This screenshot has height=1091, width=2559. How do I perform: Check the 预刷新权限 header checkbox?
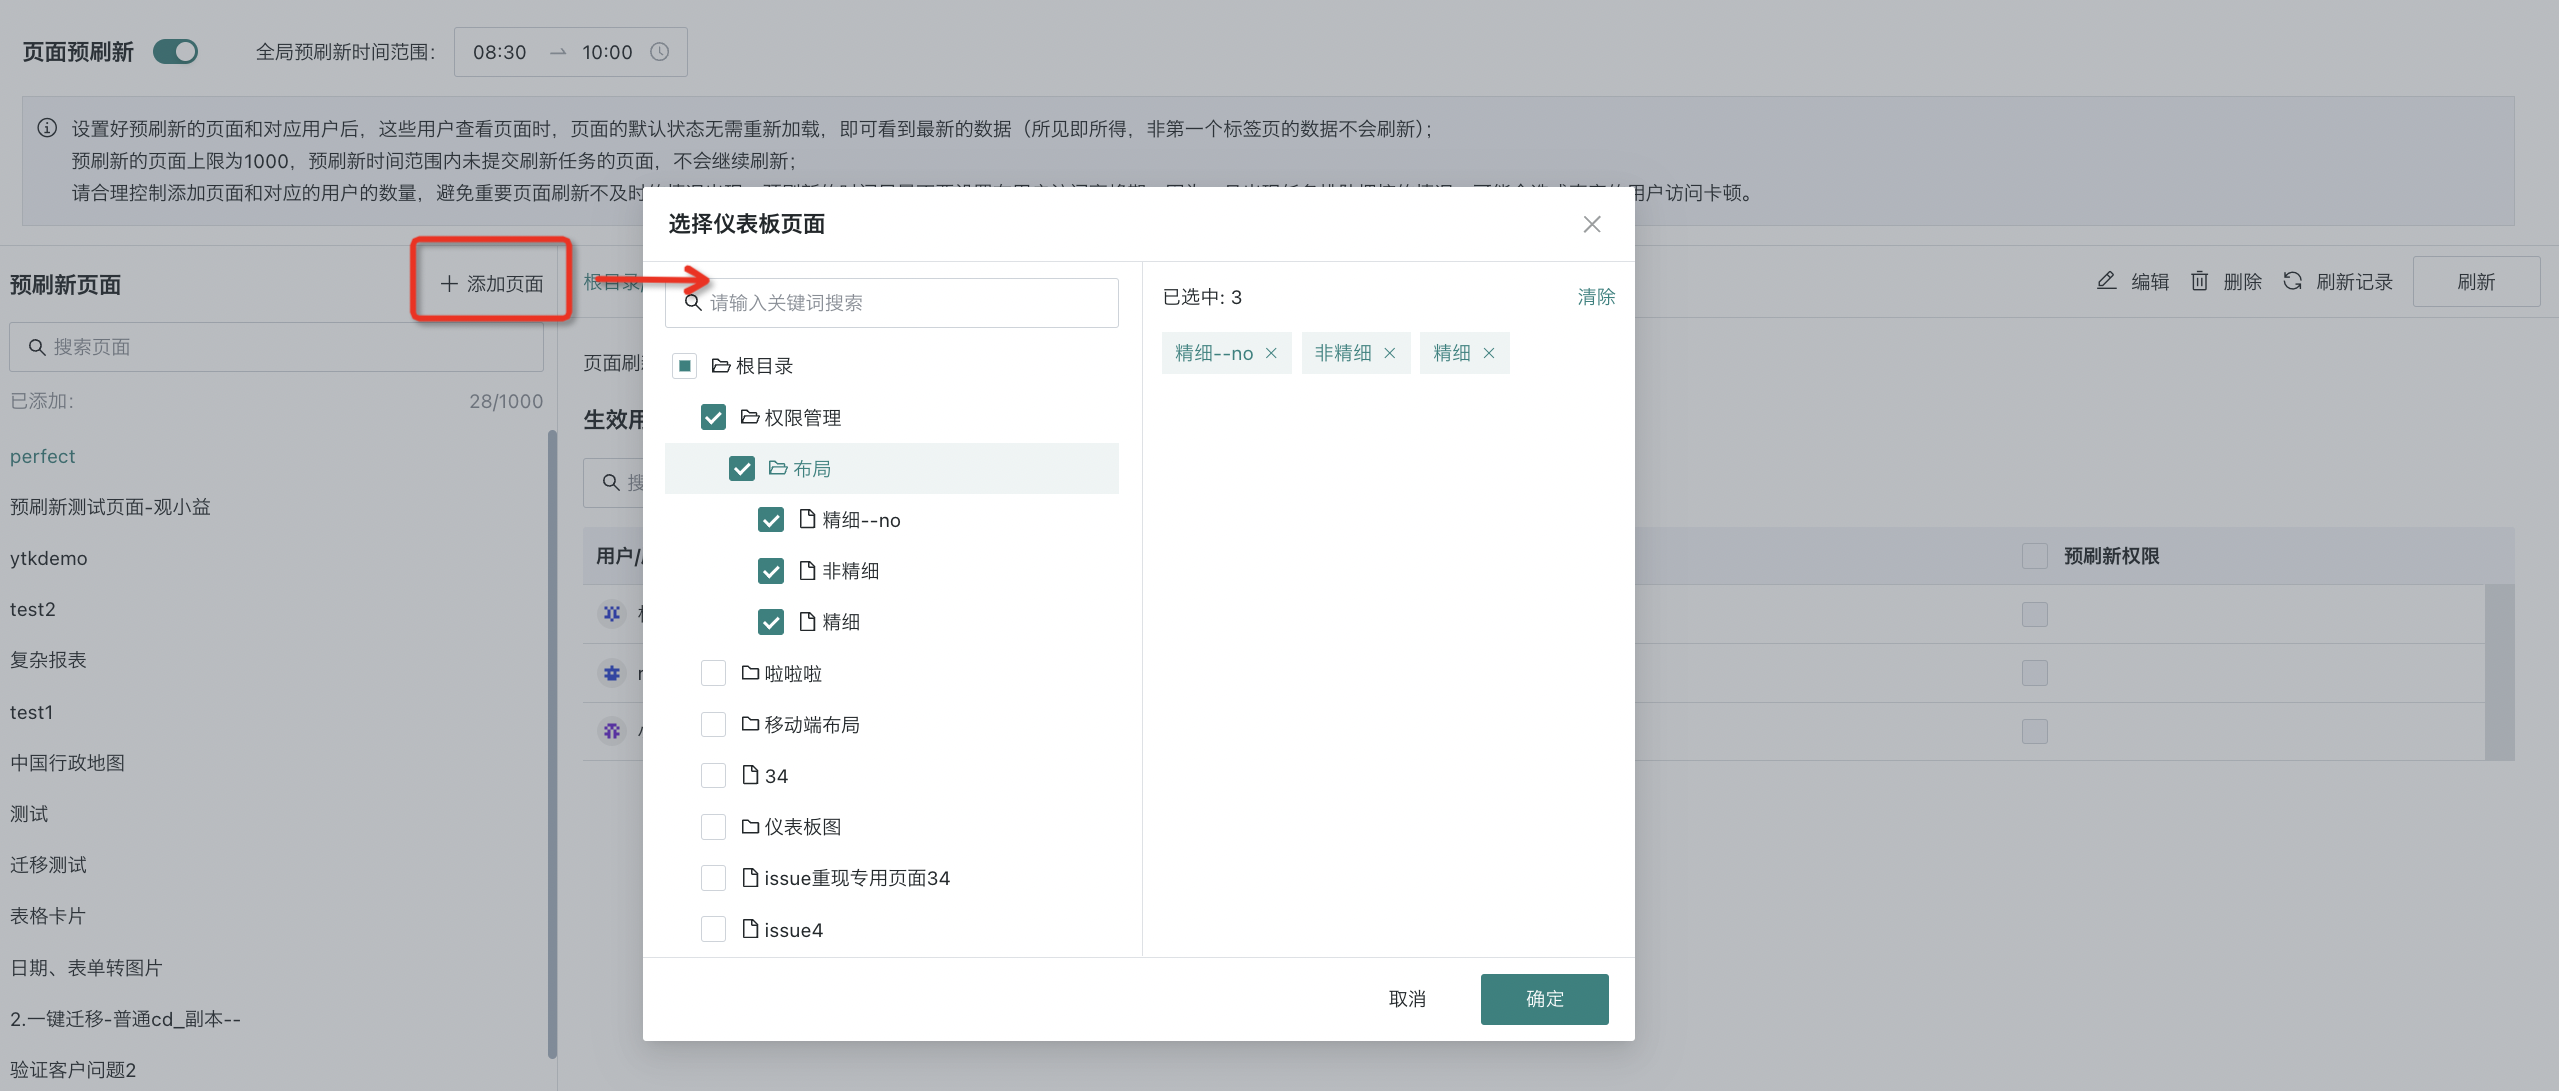(x=2034, y=555)
